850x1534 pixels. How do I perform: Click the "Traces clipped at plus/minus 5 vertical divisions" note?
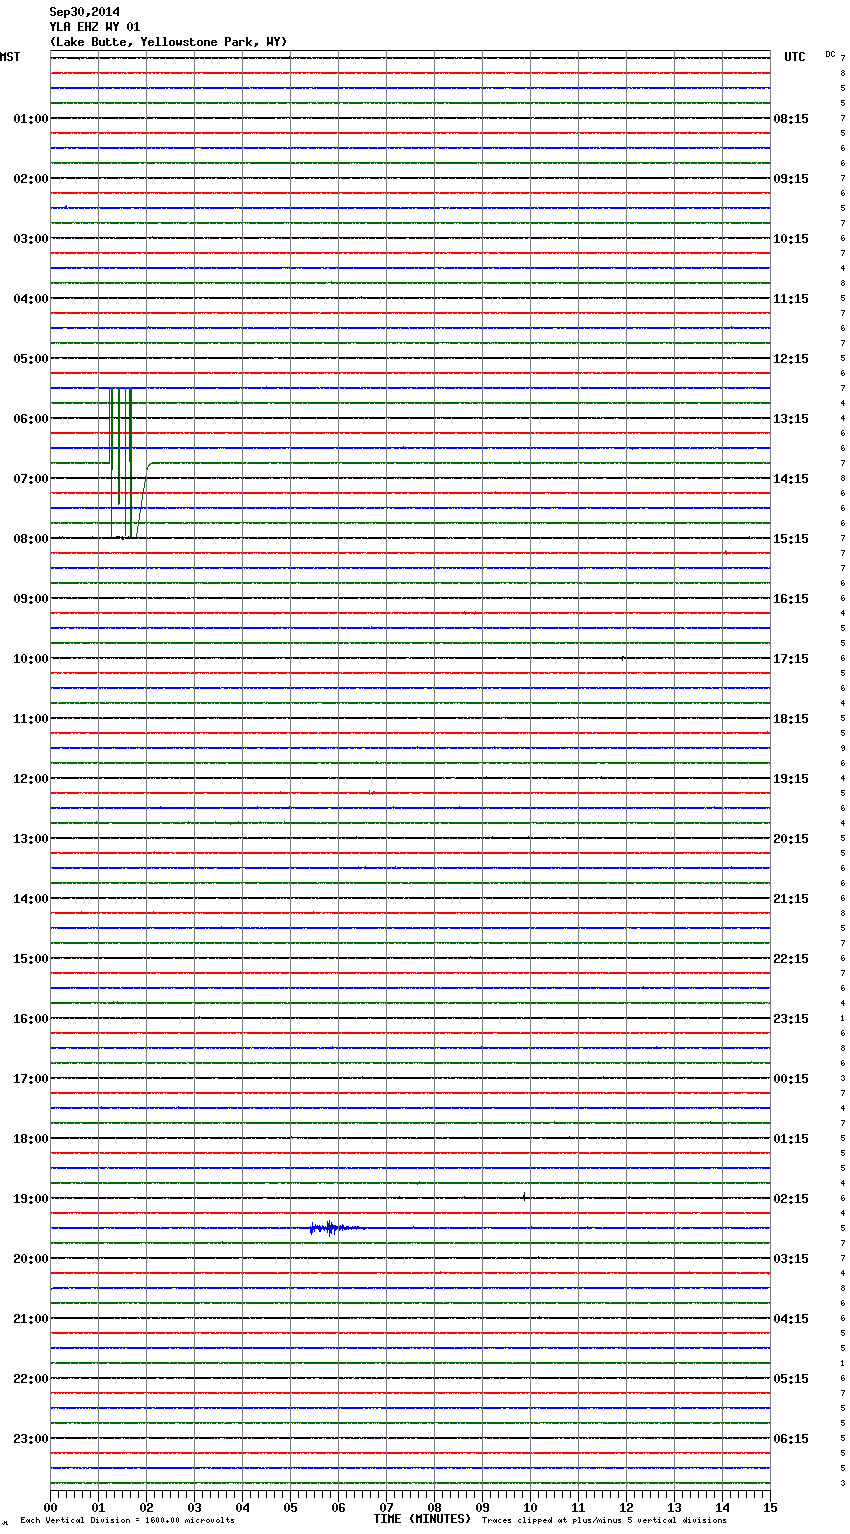pos(604,1521)
